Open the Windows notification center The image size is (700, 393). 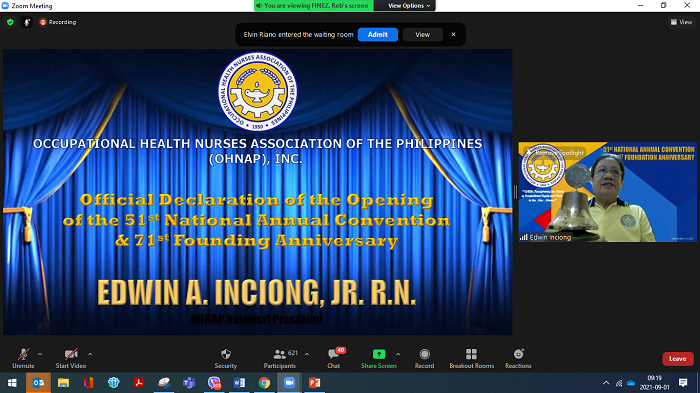(683, 383)
